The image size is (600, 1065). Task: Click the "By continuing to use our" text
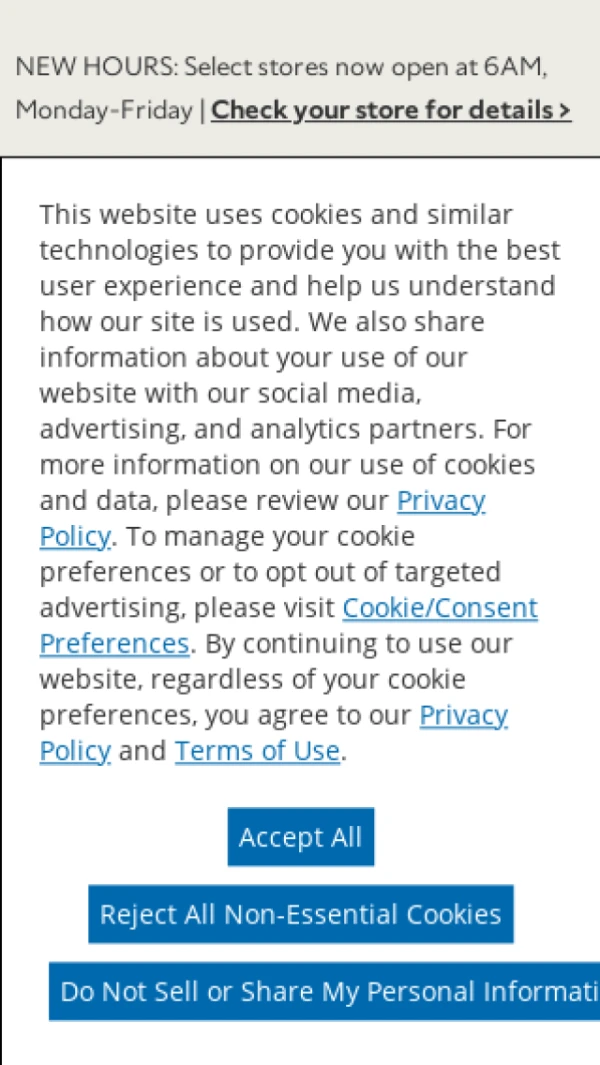click(362, 643)
